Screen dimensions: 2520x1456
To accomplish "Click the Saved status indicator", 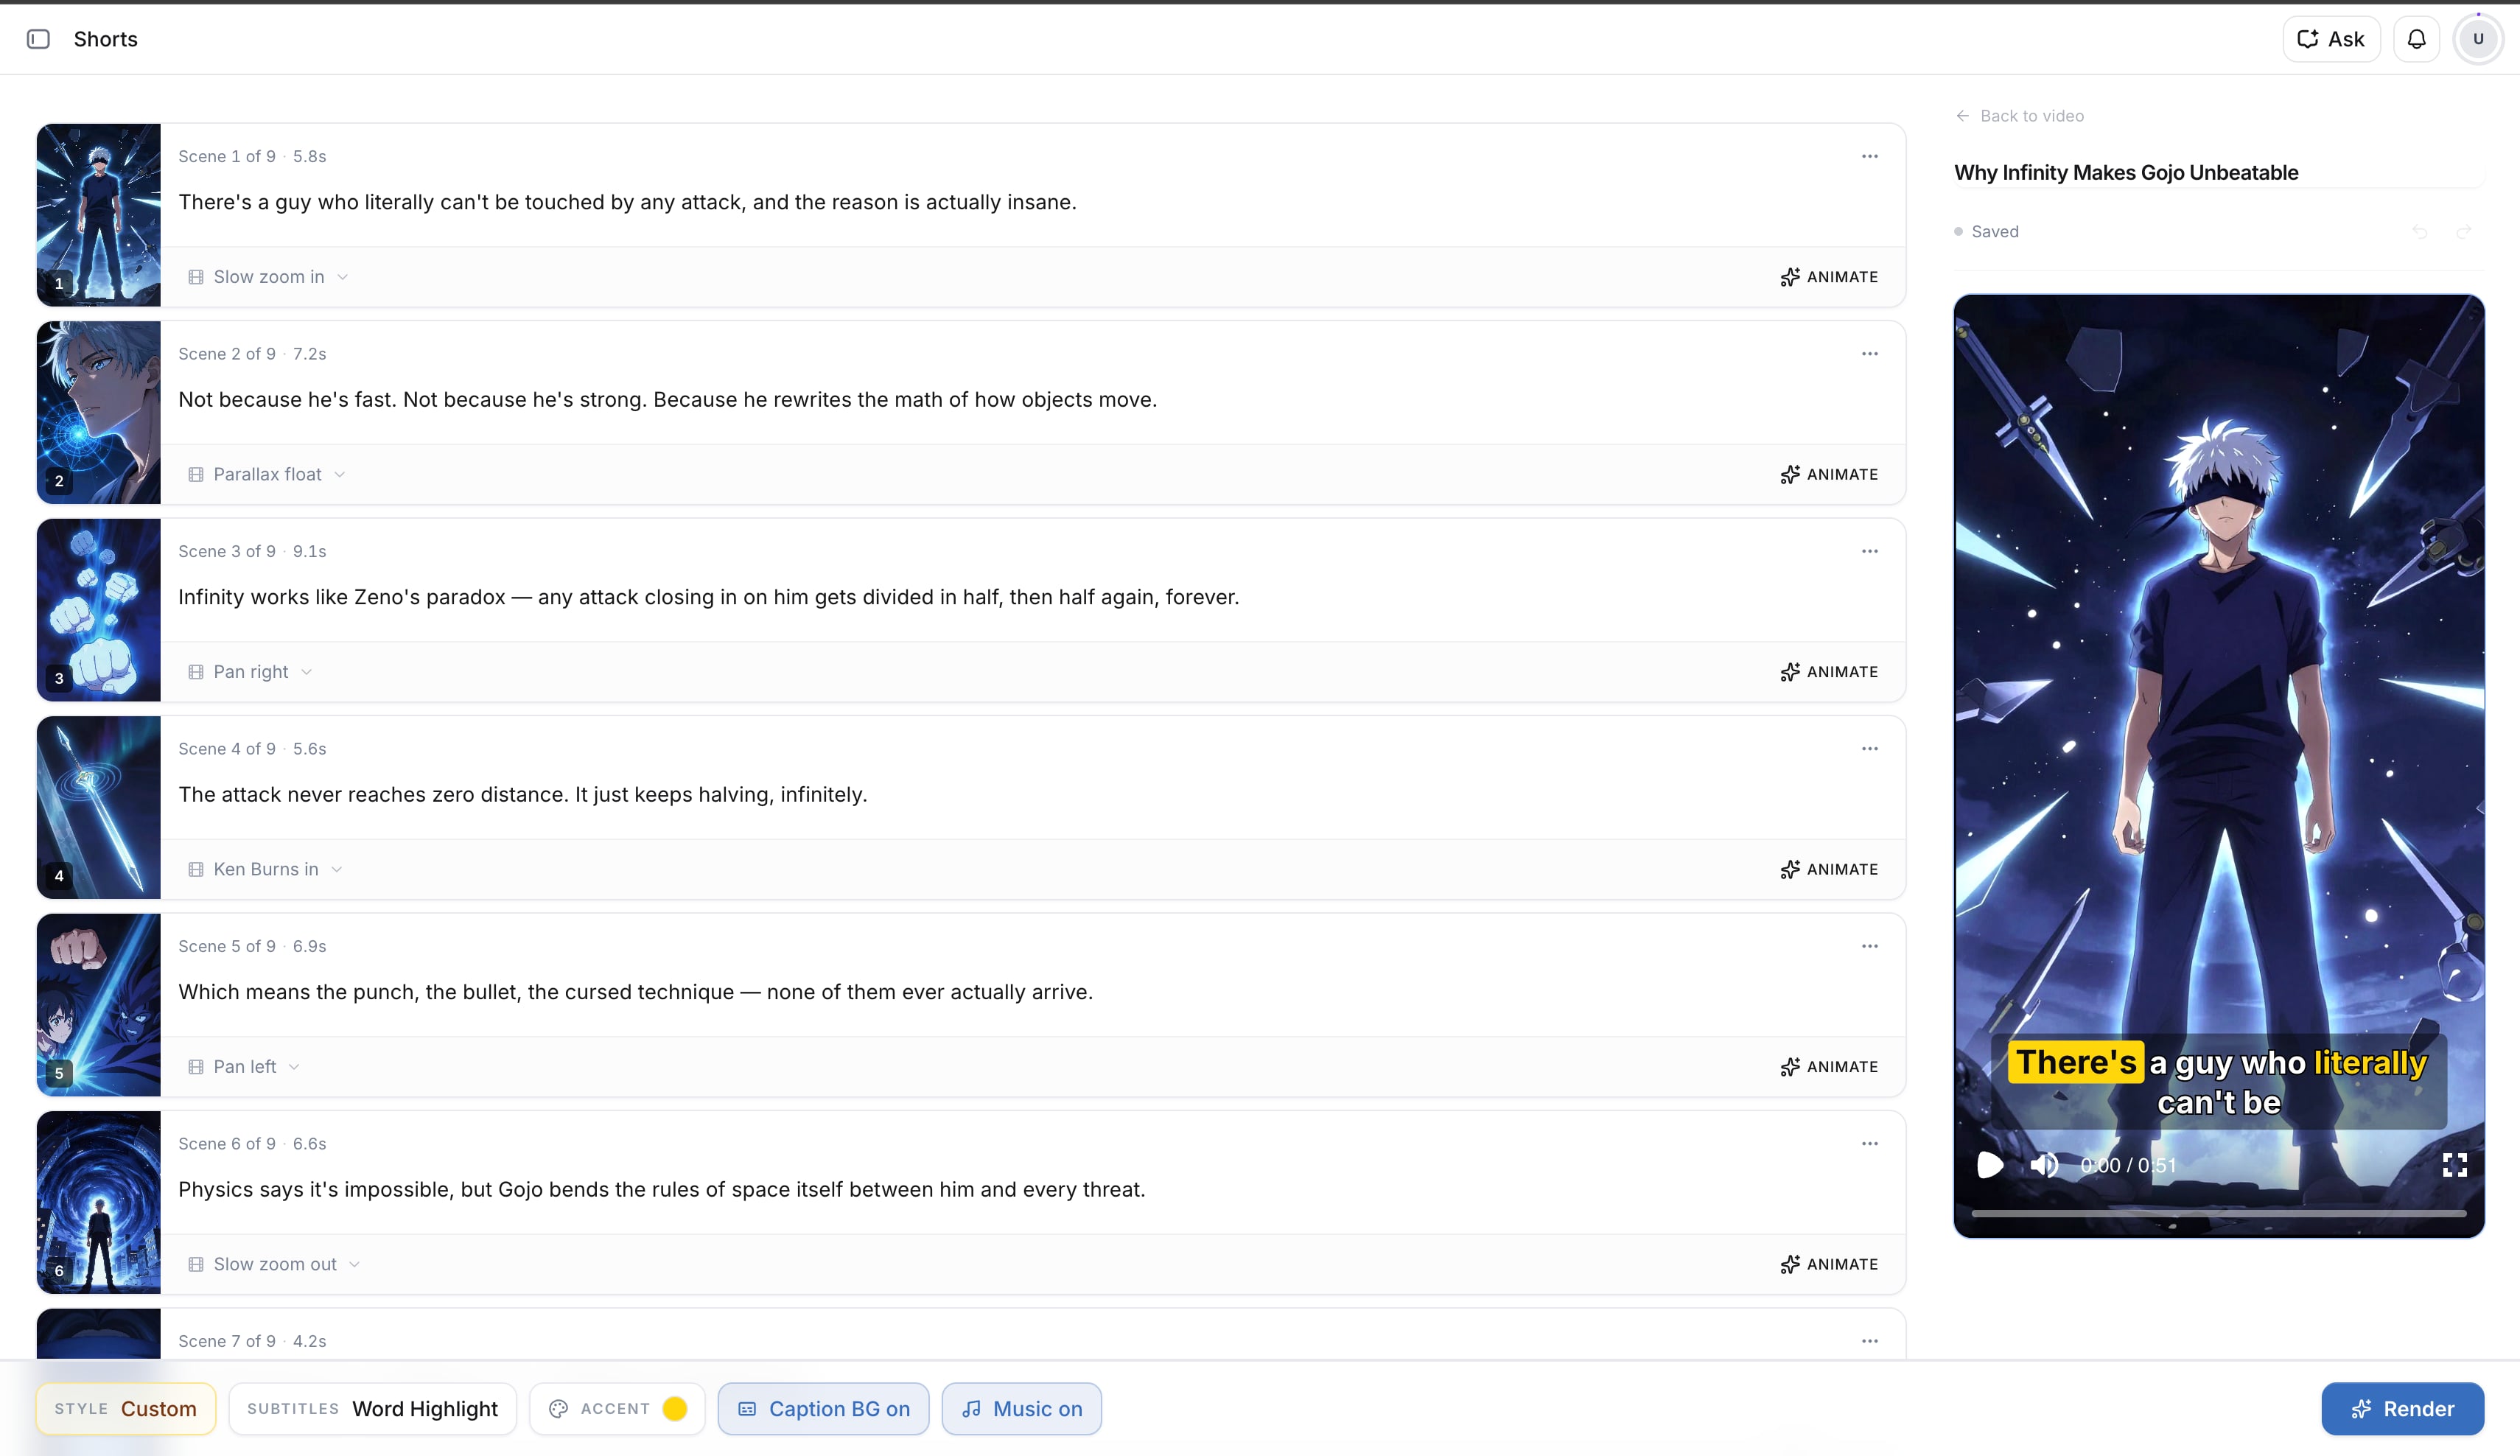I will (1986, 232).
